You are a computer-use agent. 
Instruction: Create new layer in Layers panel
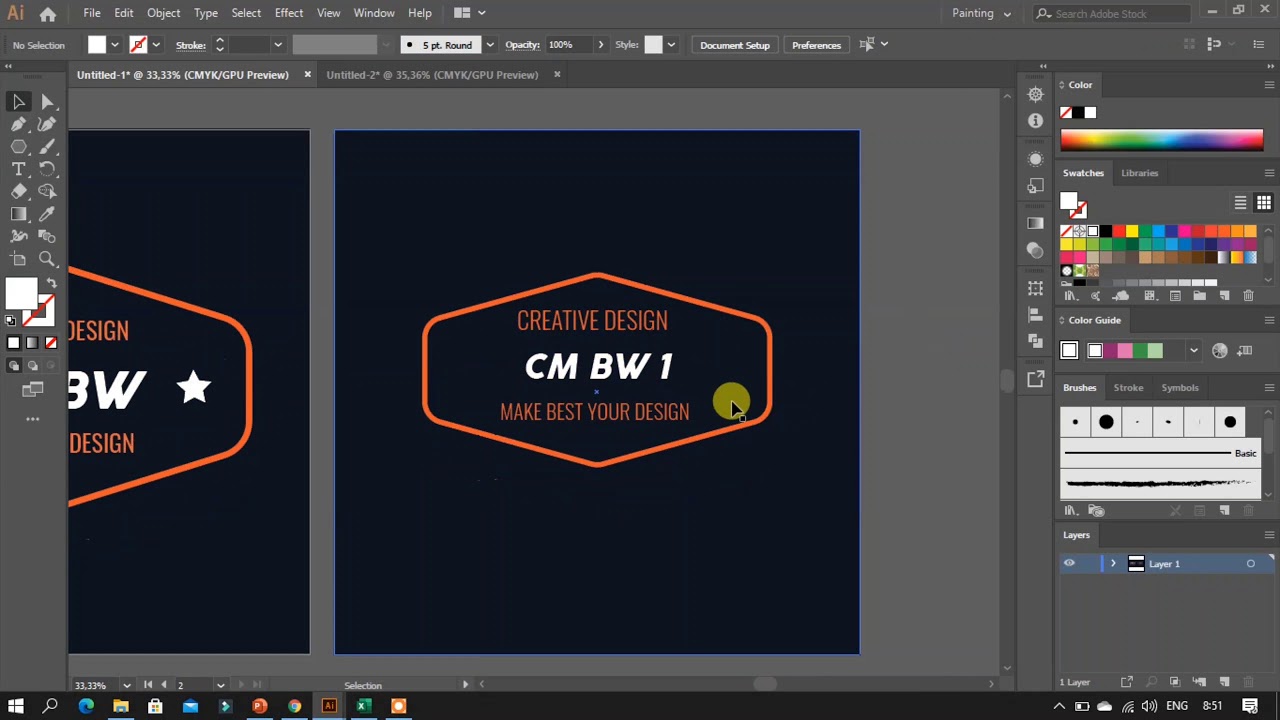pos(1224,682)
